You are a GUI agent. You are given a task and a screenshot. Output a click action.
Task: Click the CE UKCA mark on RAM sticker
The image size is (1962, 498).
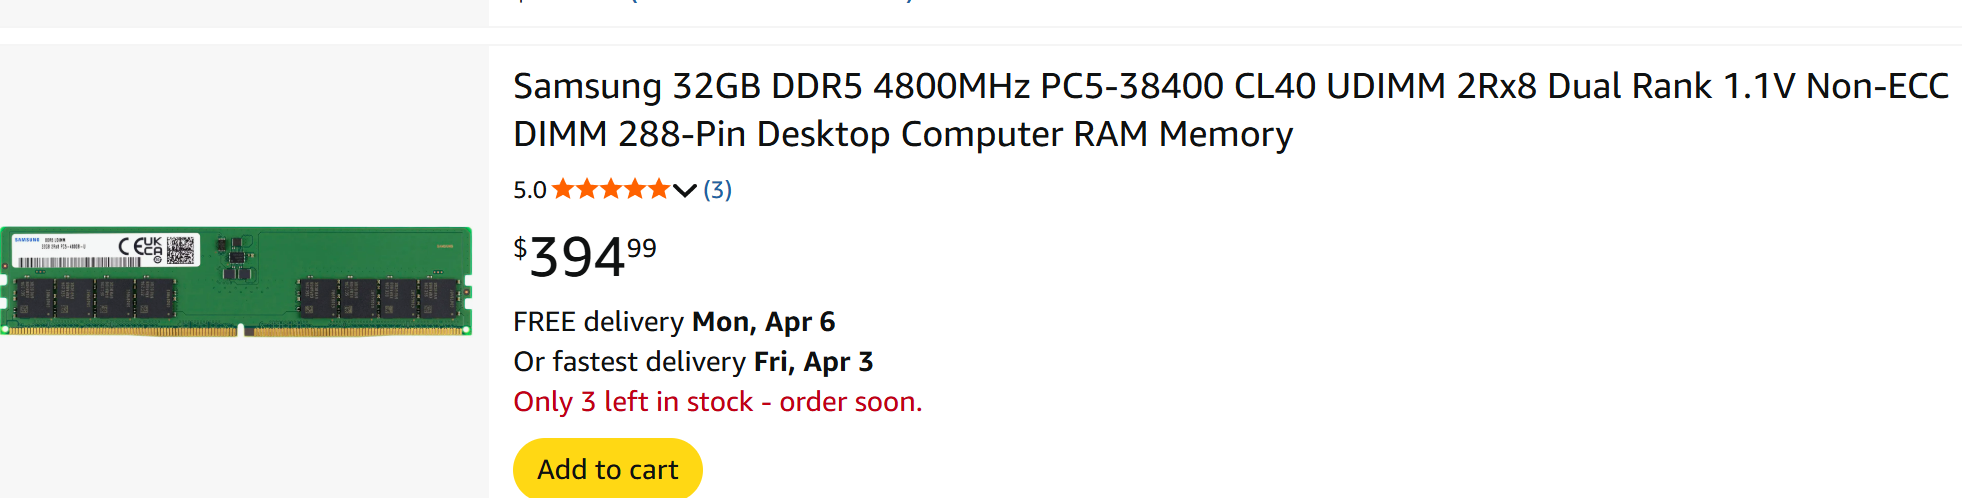pyautogui.click(x=141, y=247)
